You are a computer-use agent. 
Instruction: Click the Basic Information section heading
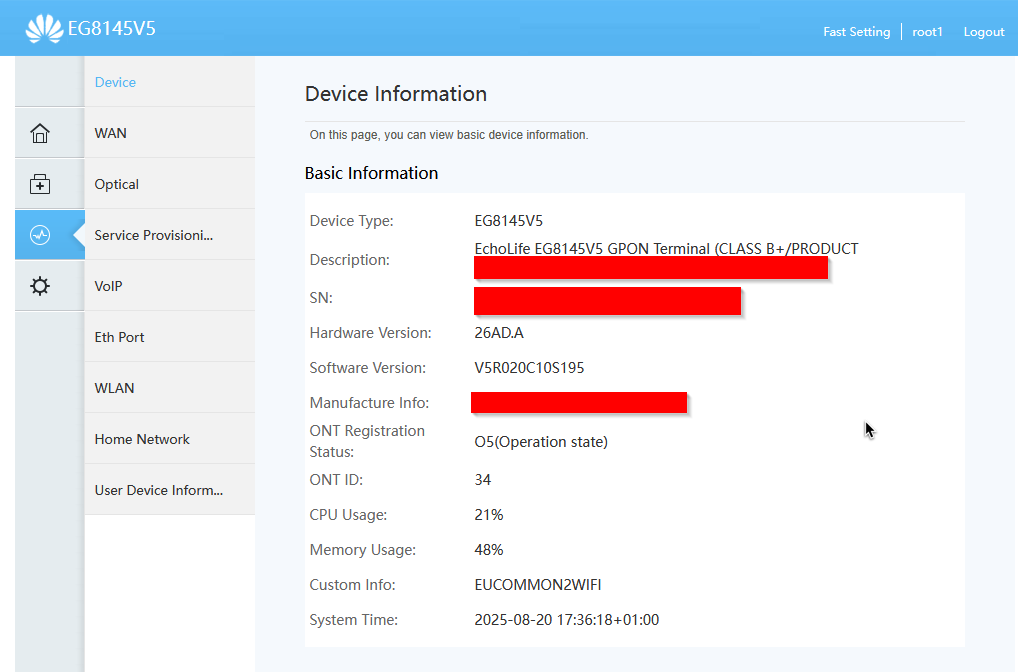tap(371, 173)
